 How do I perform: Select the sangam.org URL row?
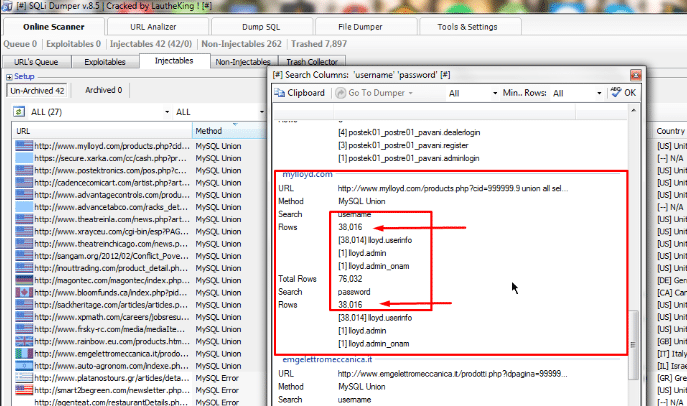click(112, 256)
